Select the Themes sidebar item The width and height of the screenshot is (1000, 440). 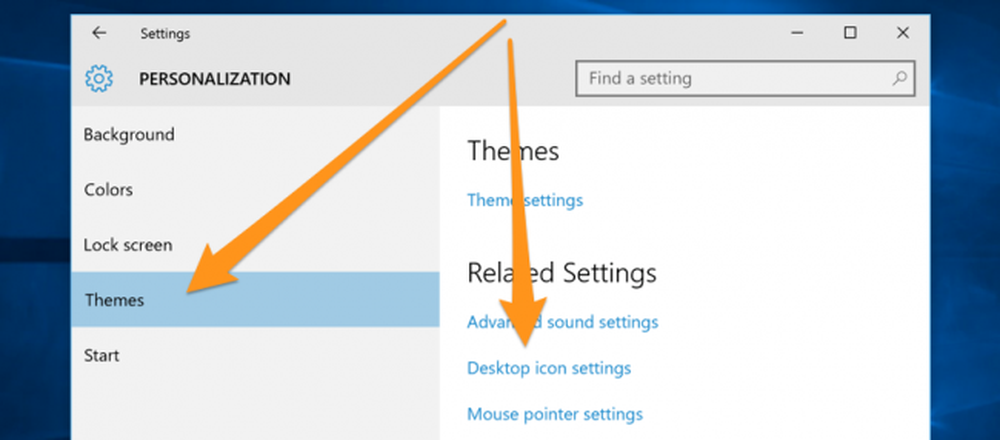click(255, 300)
